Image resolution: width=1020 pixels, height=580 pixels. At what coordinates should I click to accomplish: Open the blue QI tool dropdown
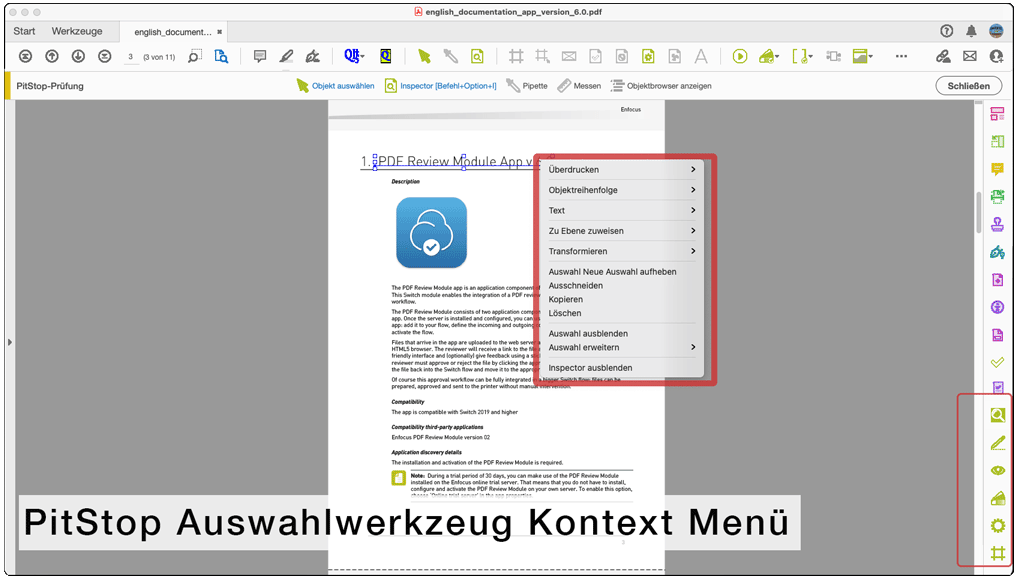pos(354,57)
